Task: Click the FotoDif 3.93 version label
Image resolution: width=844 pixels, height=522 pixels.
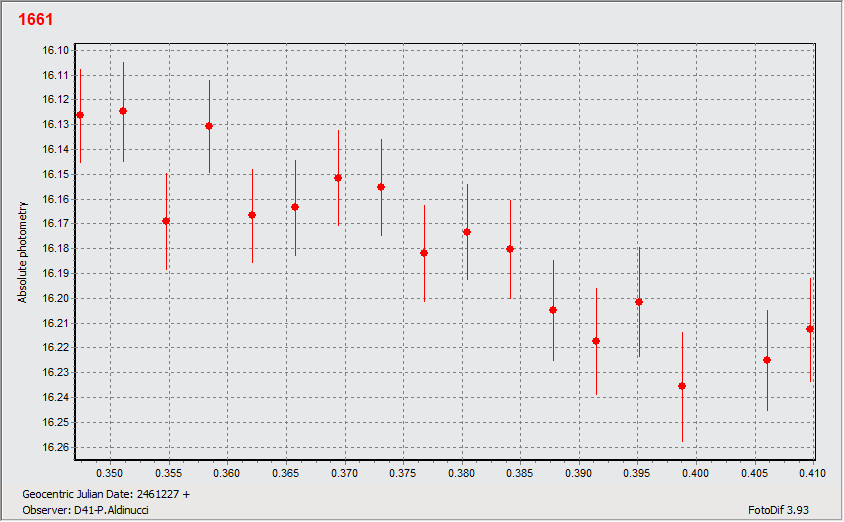Action: pos(778,510)
